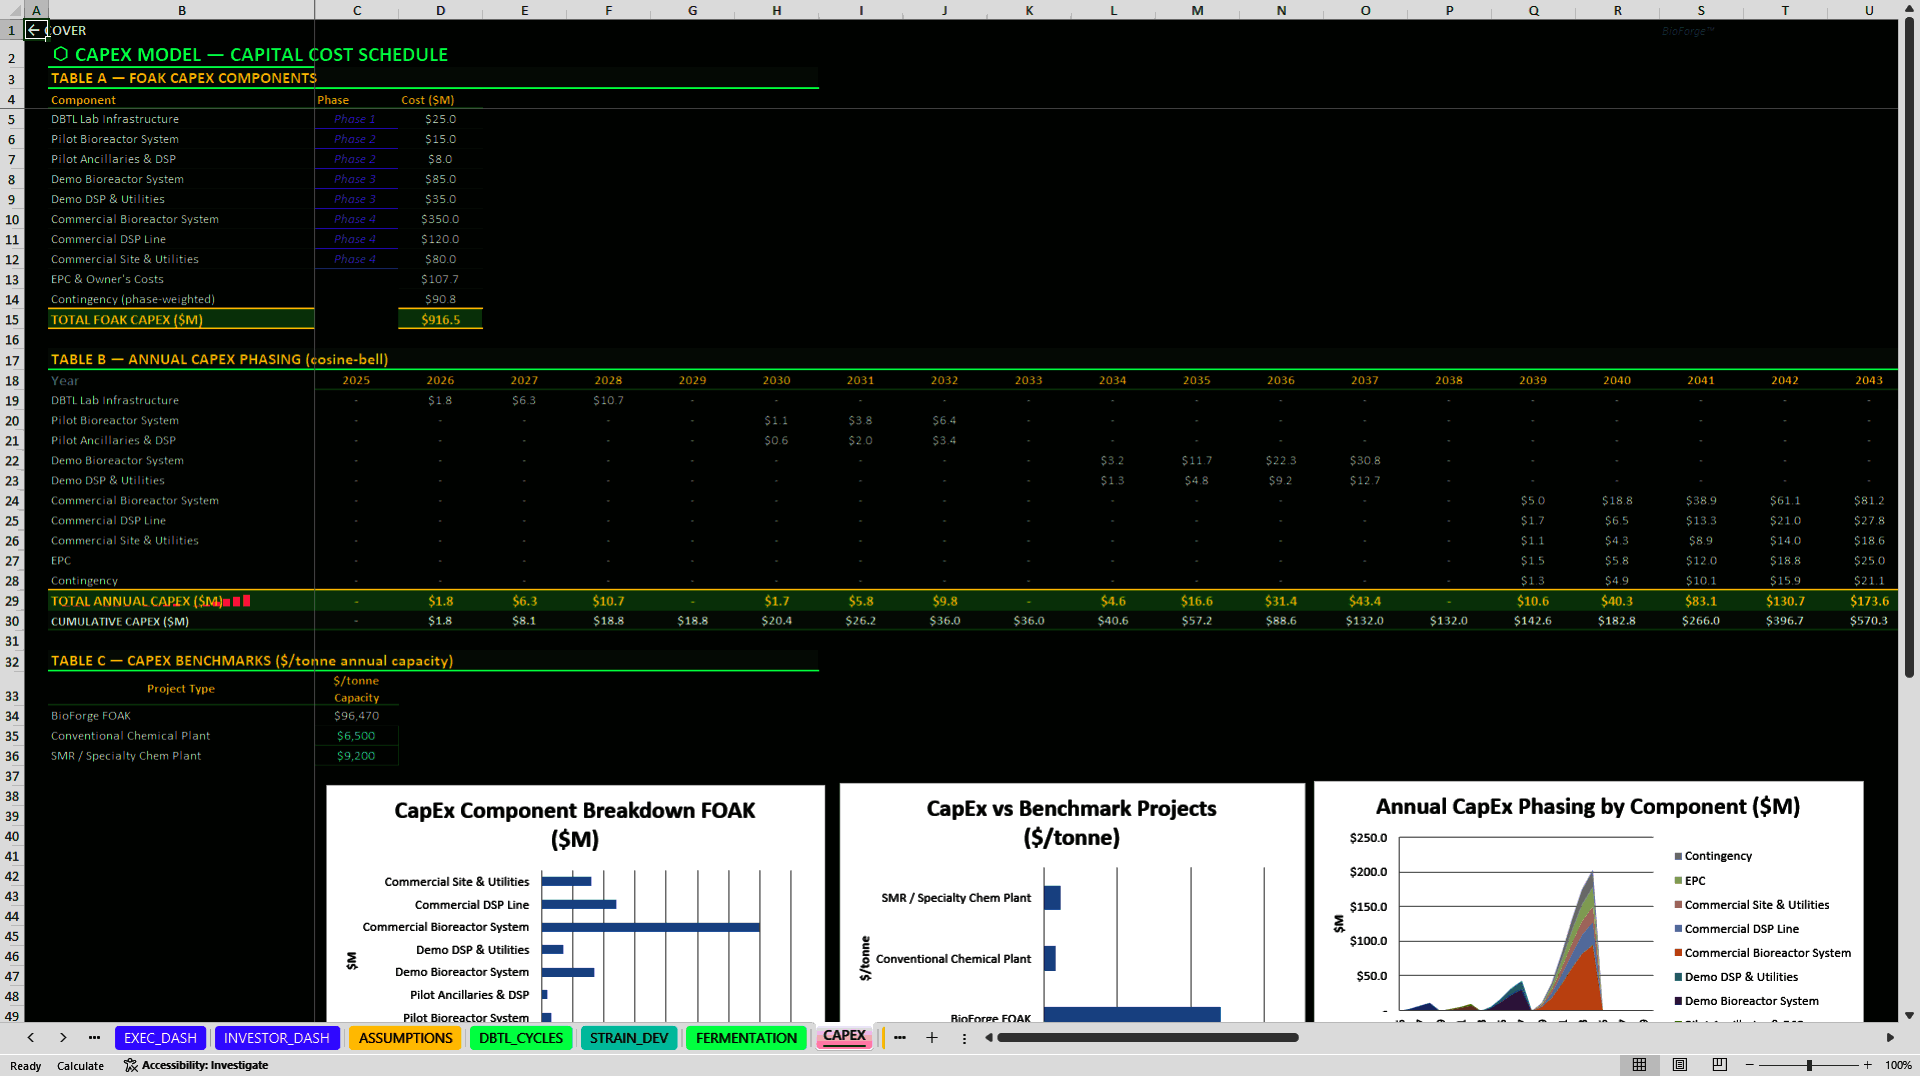Zoom out with minus button

click(x=1750, y=1065)
